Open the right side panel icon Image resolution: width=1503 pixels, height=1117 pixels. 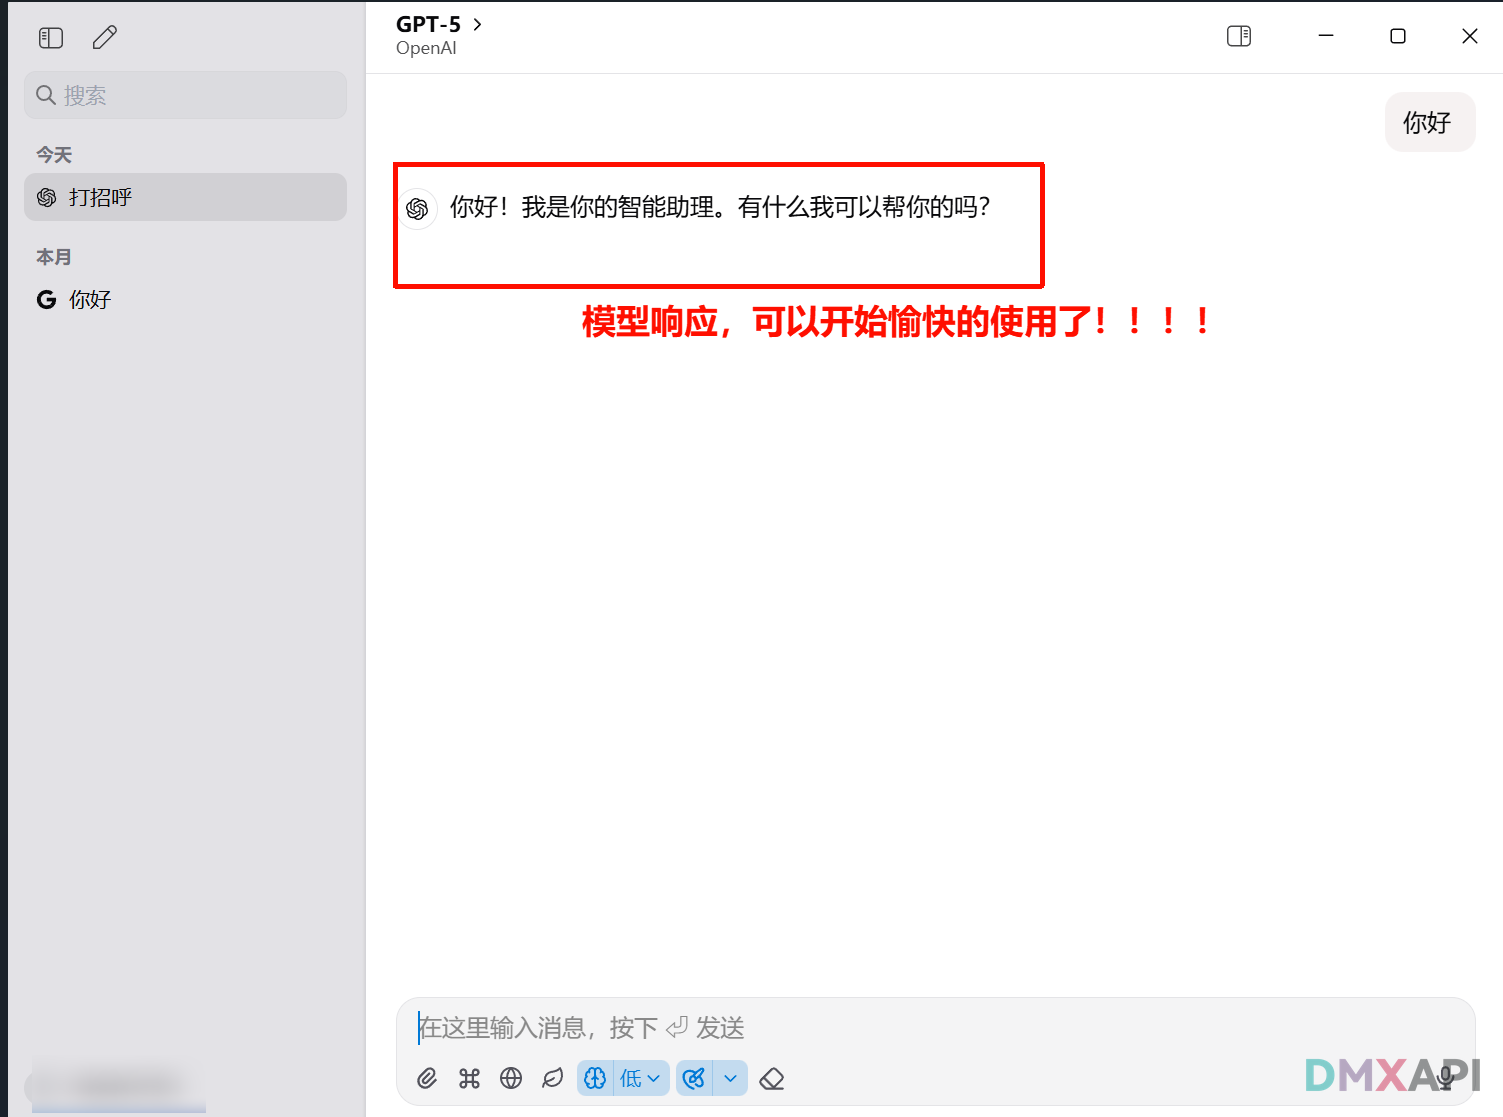click(x=1239, y=36)
